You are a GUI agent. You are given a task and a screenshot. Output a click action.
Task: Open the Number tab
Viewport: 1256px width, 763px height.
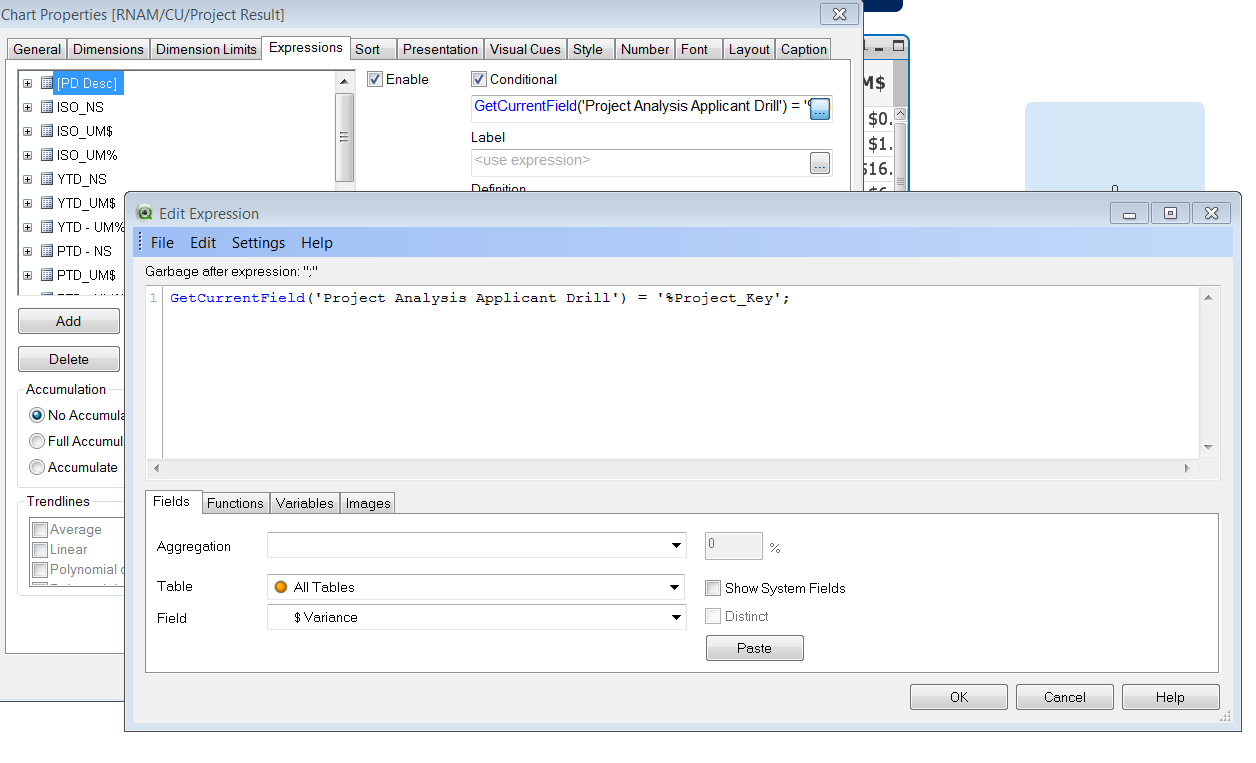pyautogui.click(x=645, y=49)
